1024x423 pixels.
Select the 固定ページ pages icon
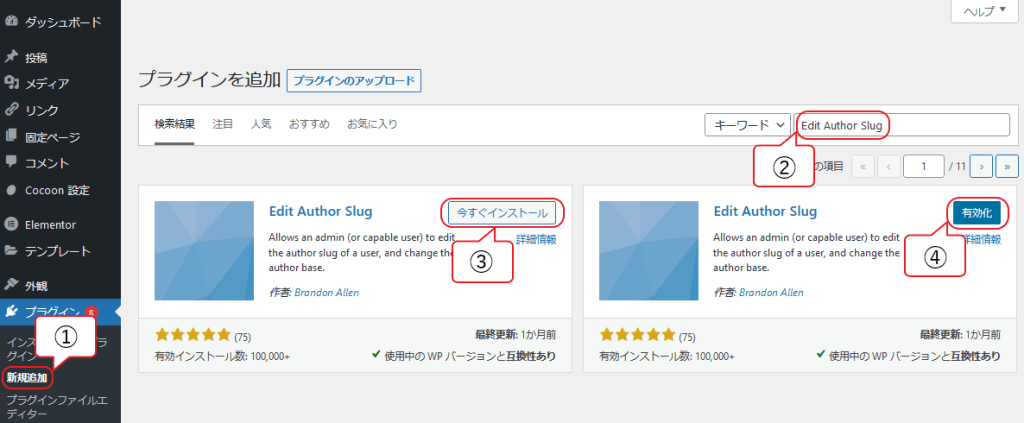point(11,136)
